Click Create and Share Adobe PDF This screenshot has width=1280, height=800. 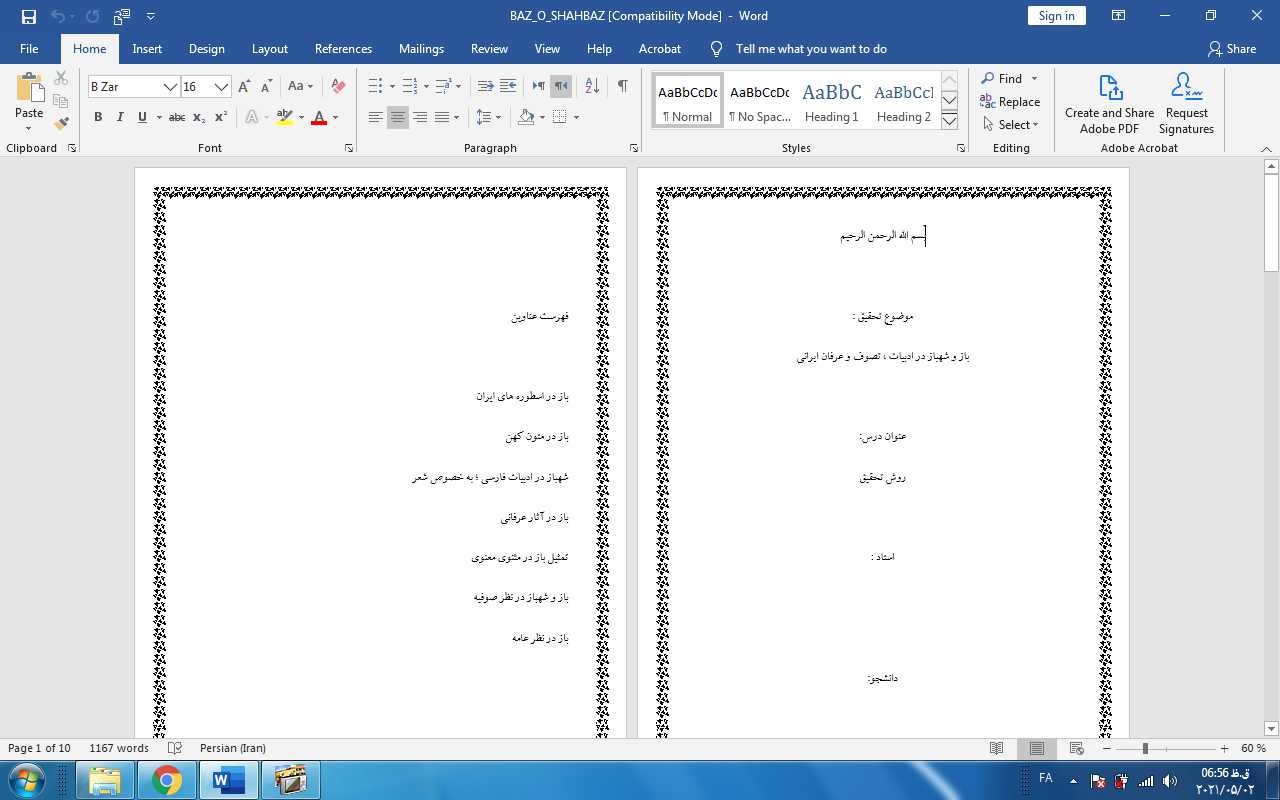click(1109, 104)
